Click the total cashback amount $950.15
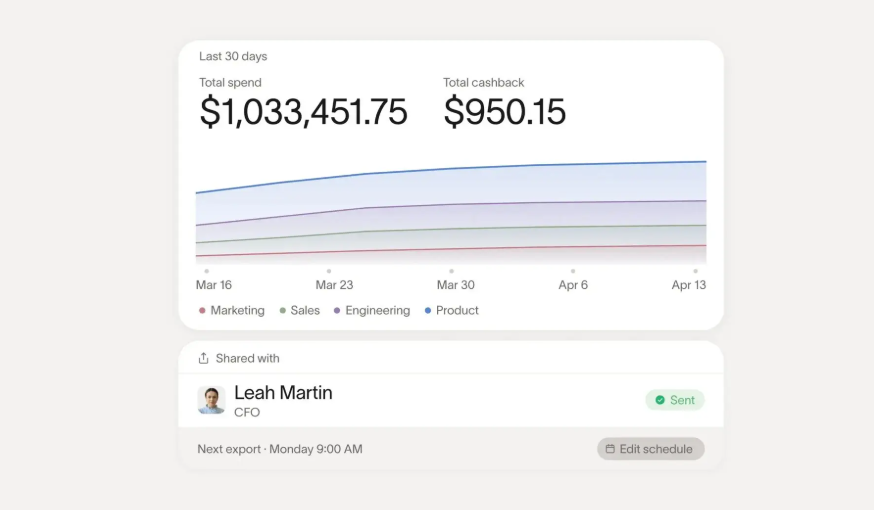The height and width of the screenshot is (510, 874). pyautogui.click(x=504, y=111)
